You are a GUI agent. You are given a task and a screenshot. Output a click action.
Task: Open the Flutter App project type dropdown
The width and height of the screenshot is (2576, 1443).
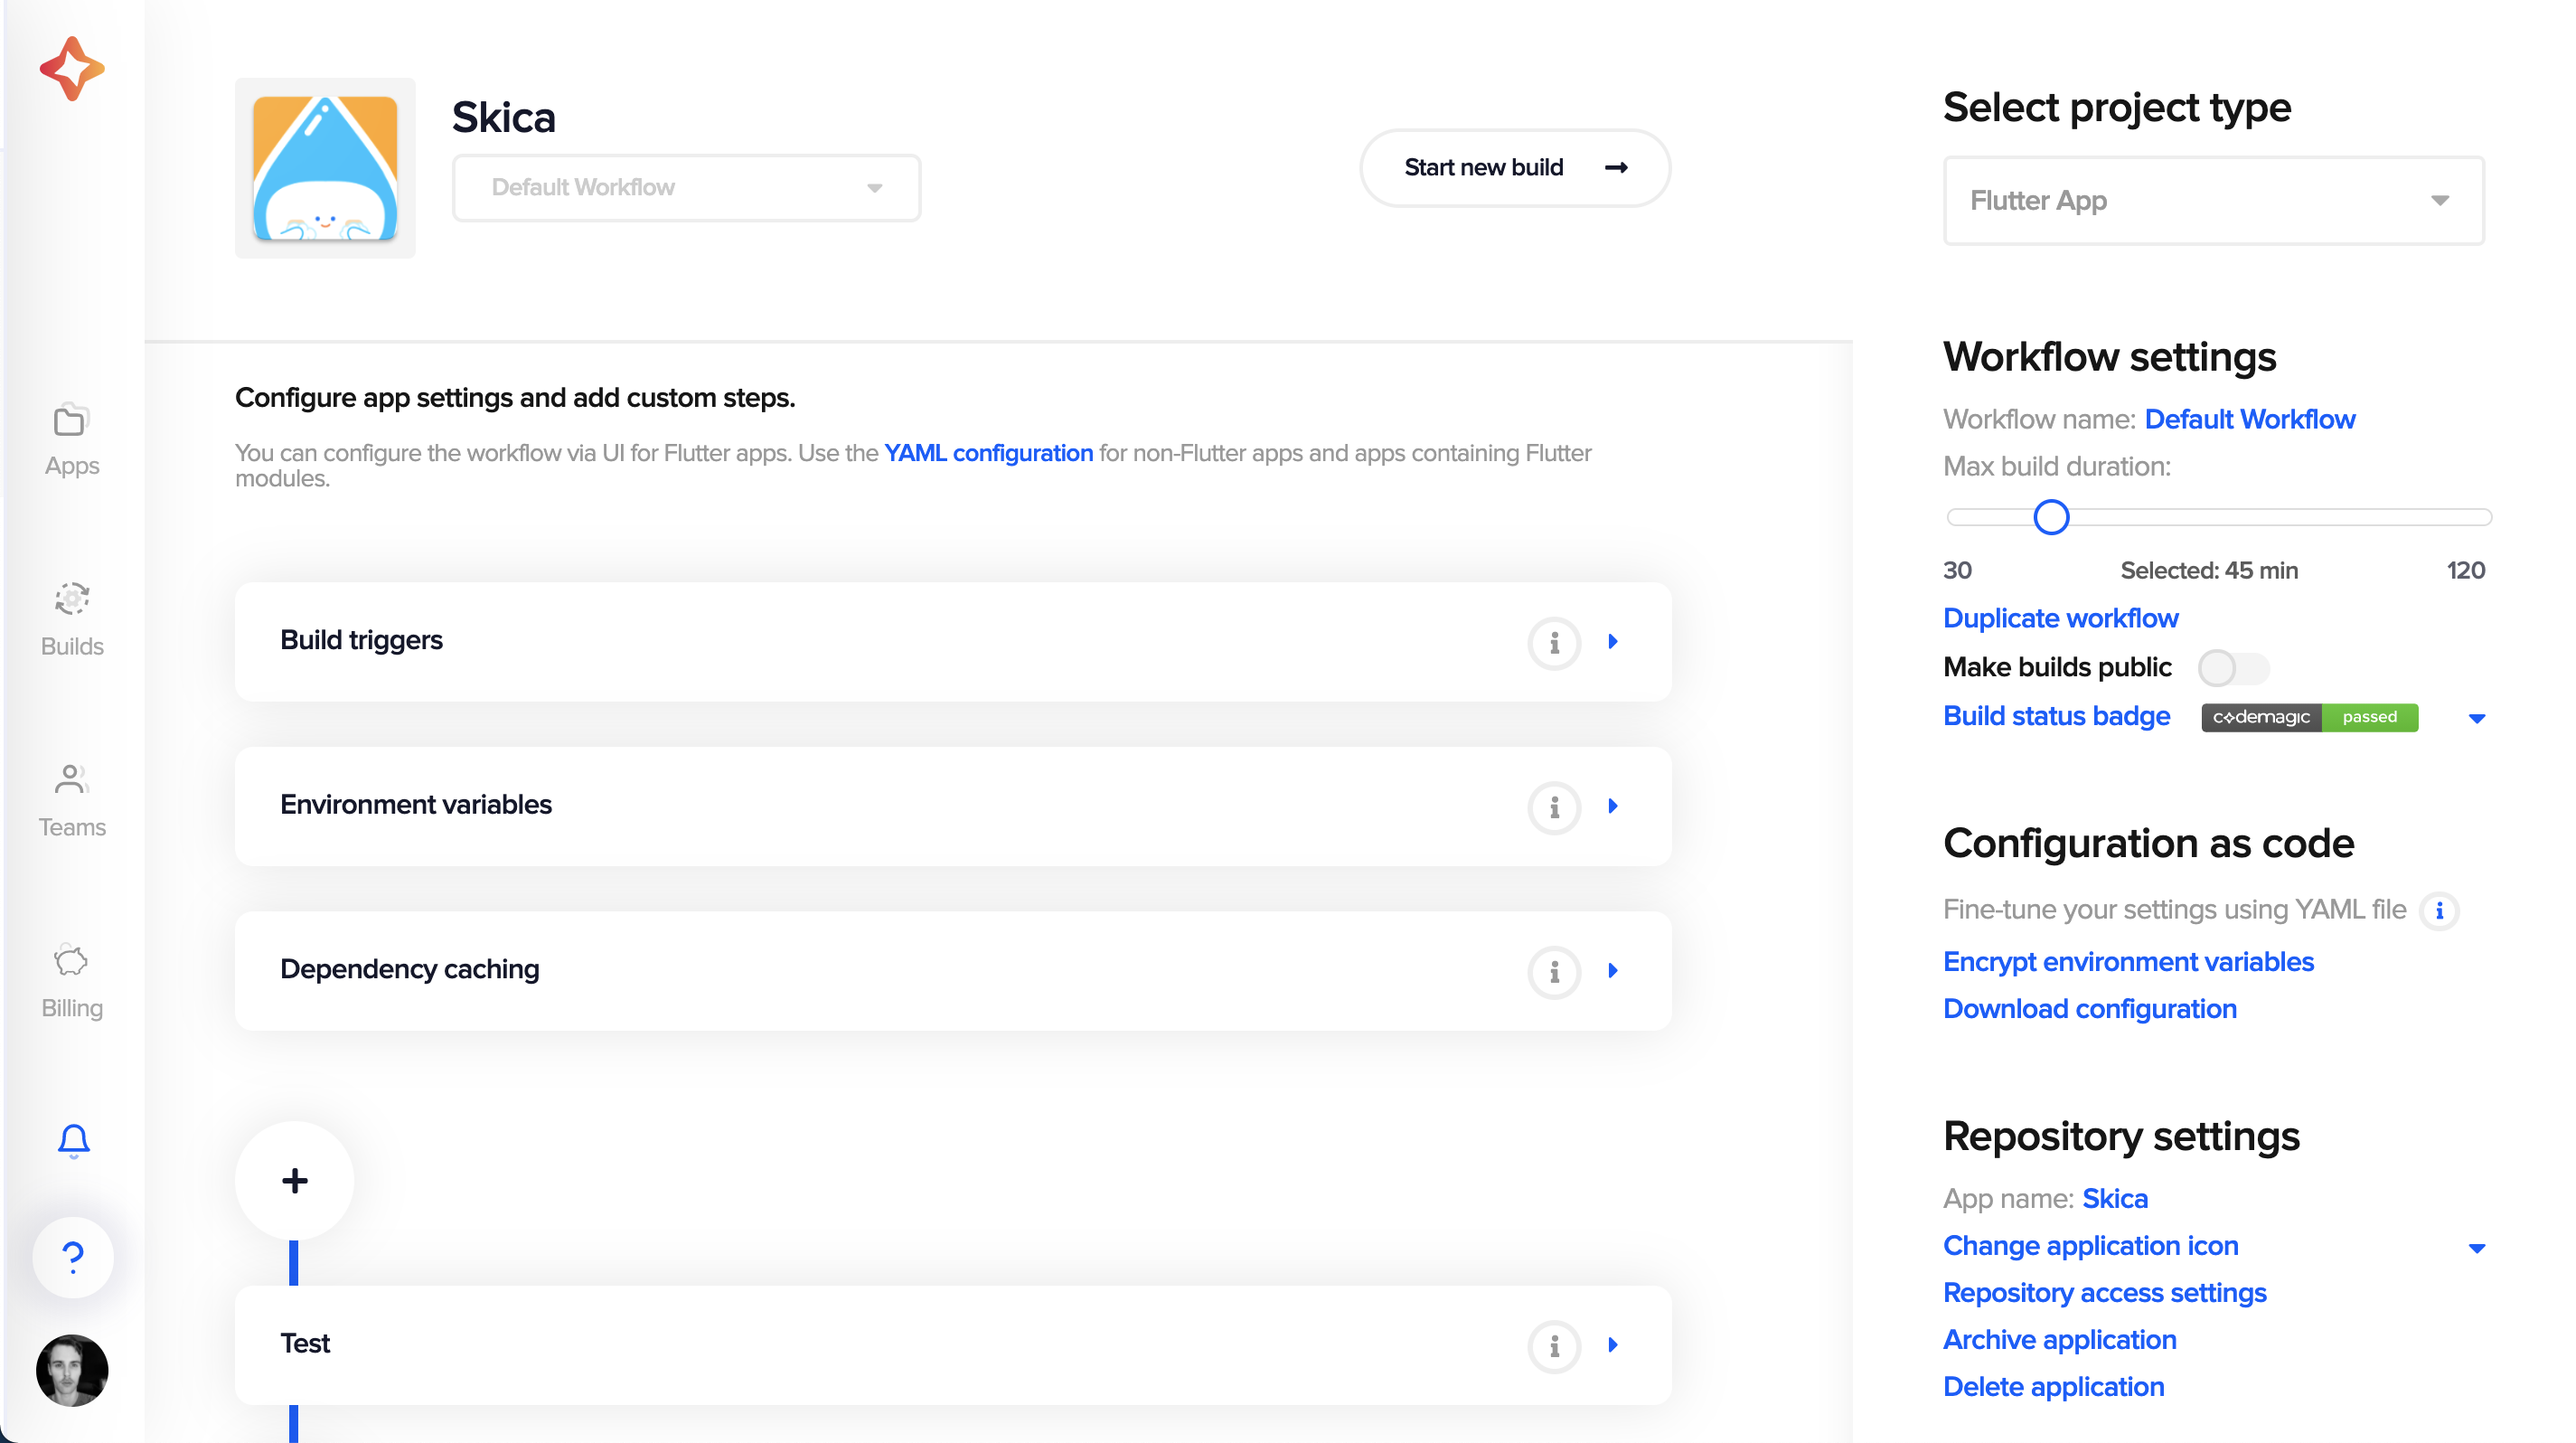click(2213, 201)
